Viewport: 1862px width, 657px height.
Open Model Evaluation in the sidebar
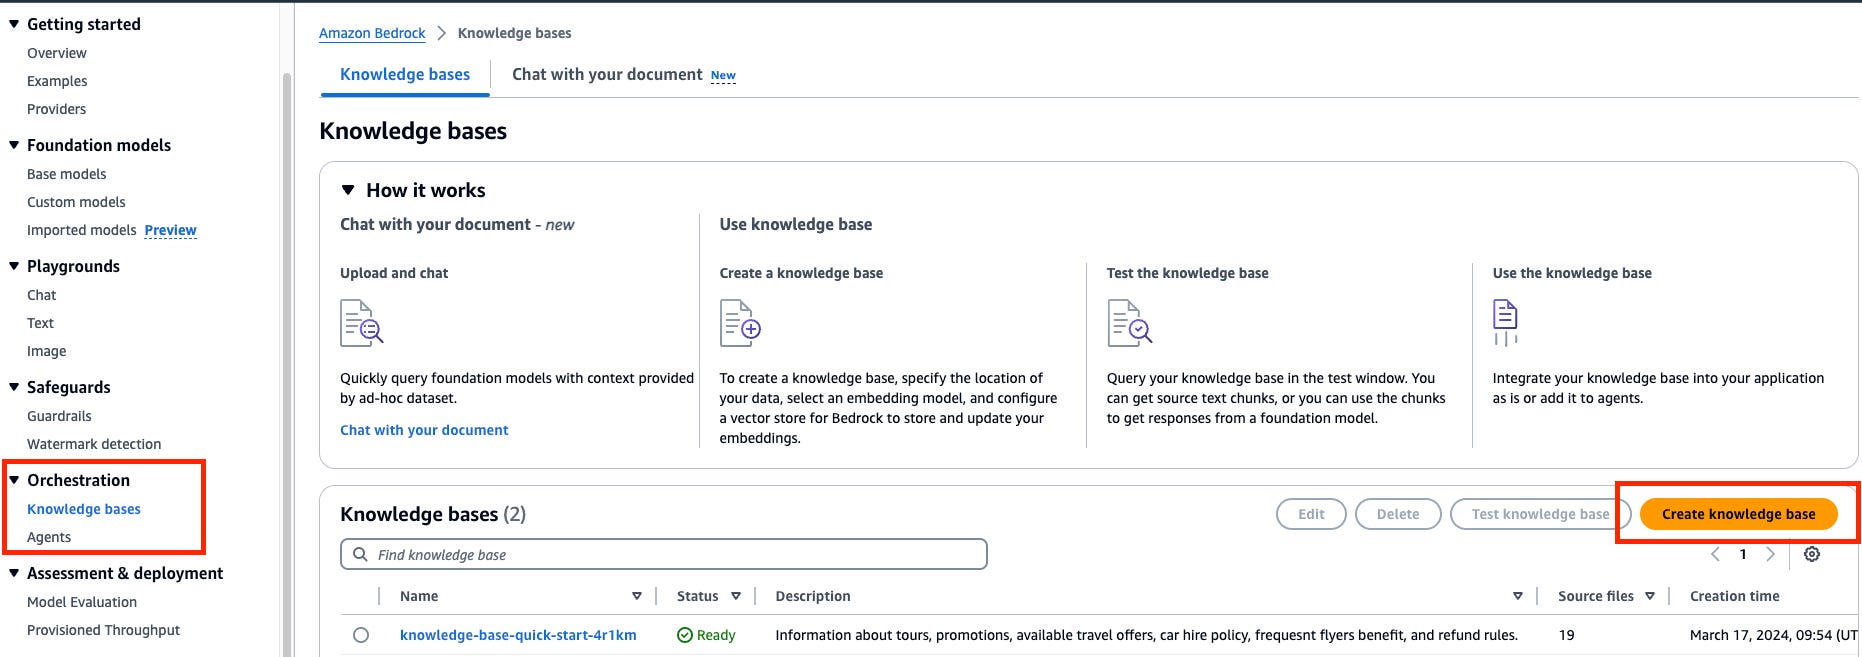coord(82,602)
